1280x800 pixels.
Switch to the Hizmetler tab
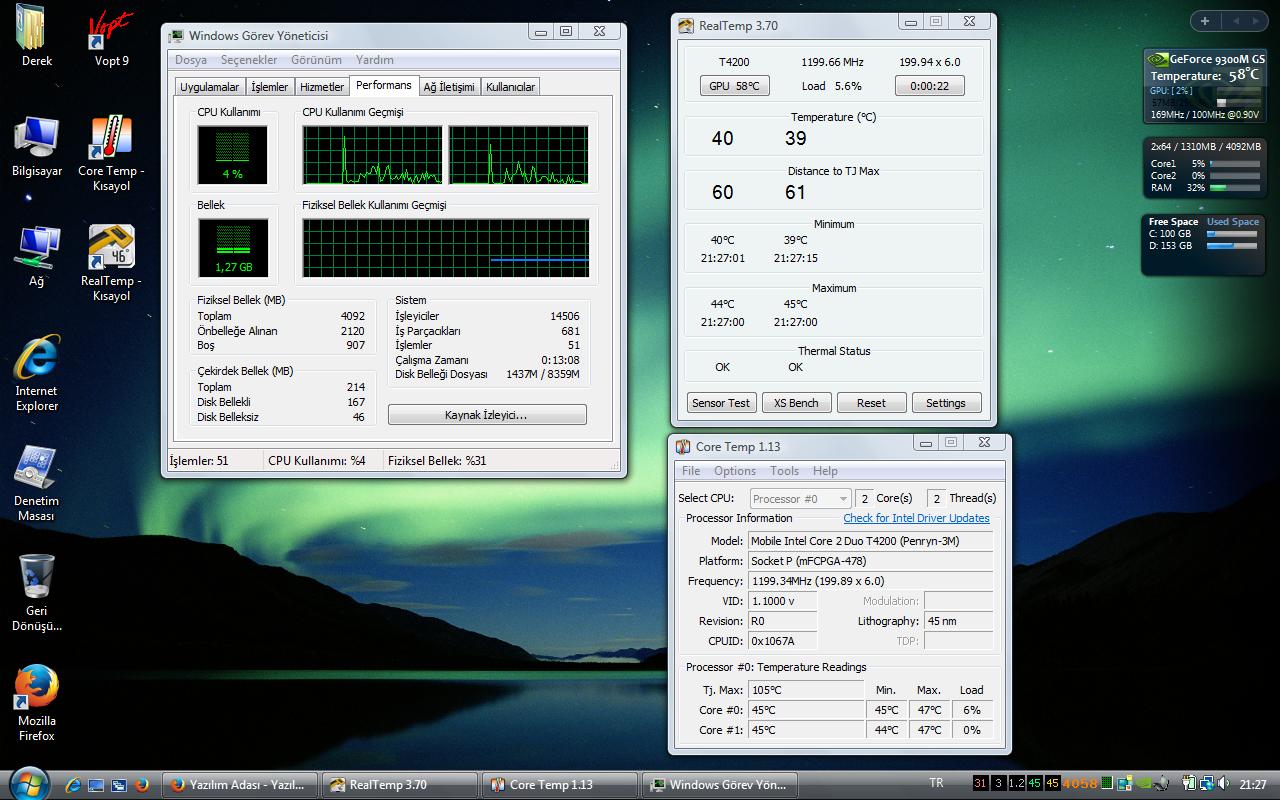click(x=322, y=87)
